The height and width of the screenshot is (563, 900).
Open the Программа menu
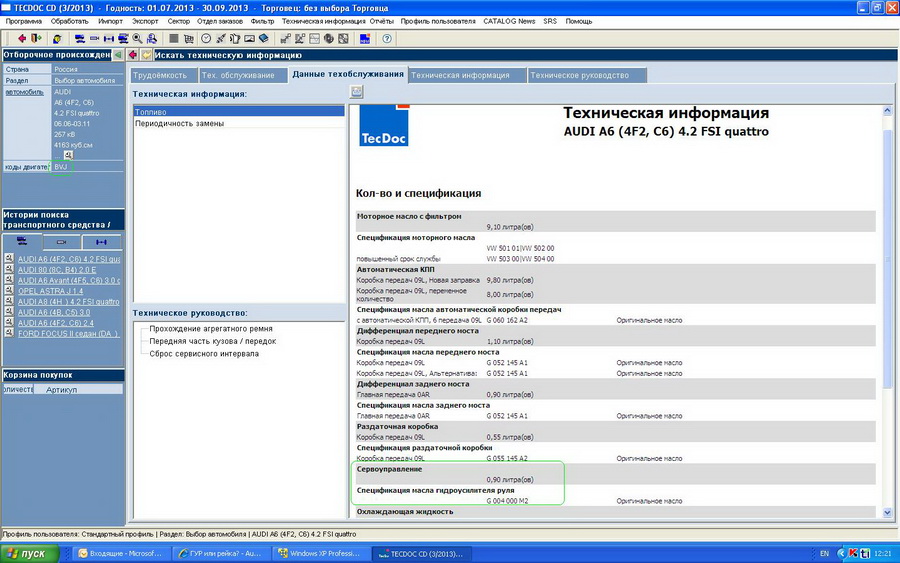(24, 21)
